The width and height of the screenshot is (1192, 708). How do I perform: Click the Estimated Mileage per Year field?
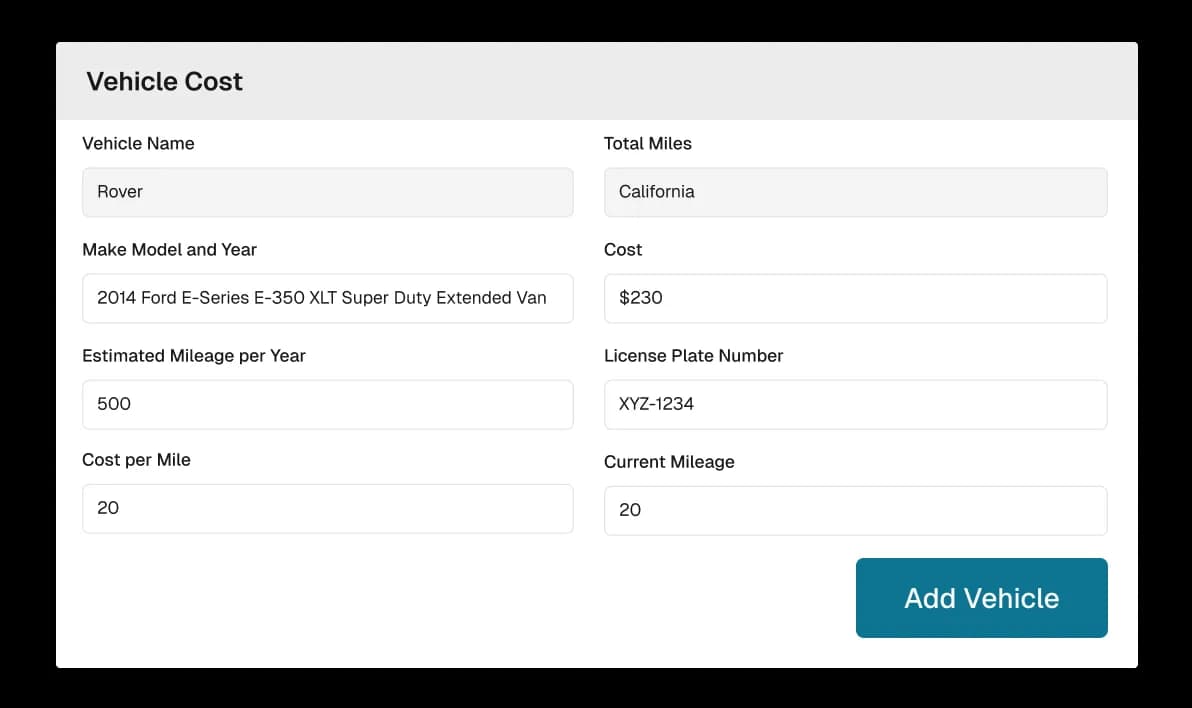tap(328, 404)
